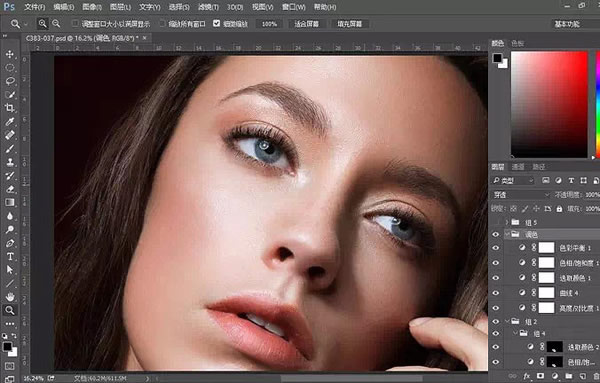The image size is (600, 383).
Task: Select the Move tool
Action: pyautogui.click(x=10, y=54)
